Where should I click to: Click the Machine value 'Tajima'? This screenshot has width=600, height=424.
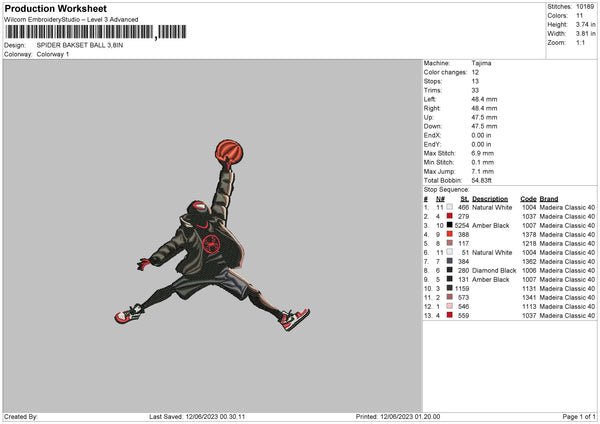pyautogui.click(x=481, y=63)
